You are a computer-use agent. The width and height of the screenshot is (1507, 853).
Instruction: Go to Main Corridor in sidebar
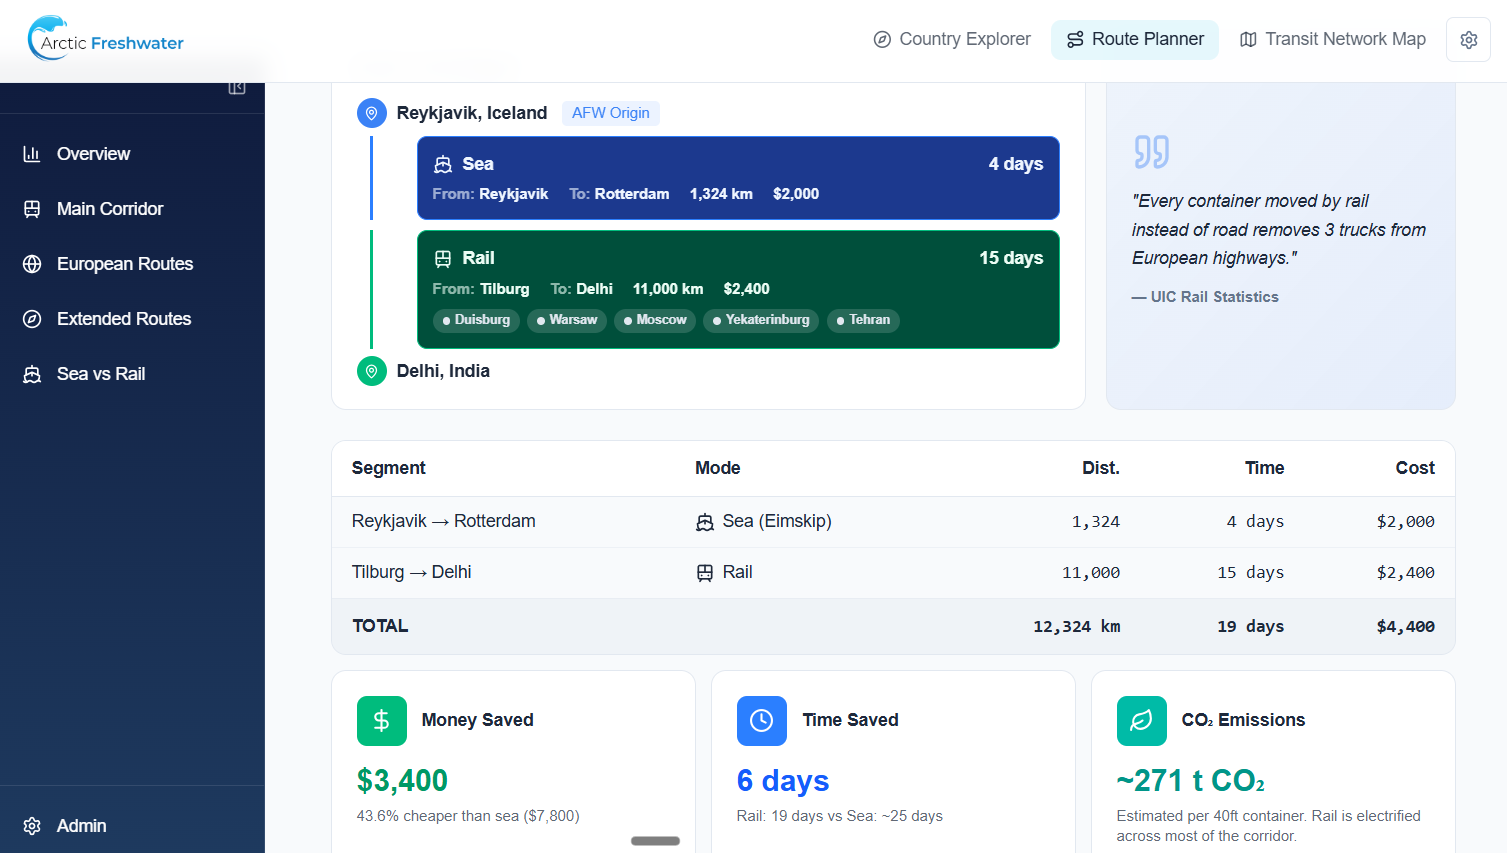tap(109, 209)
